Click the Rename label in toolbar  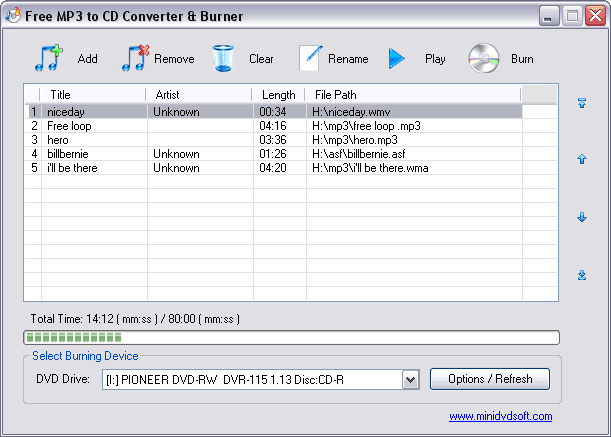point(348,59)
